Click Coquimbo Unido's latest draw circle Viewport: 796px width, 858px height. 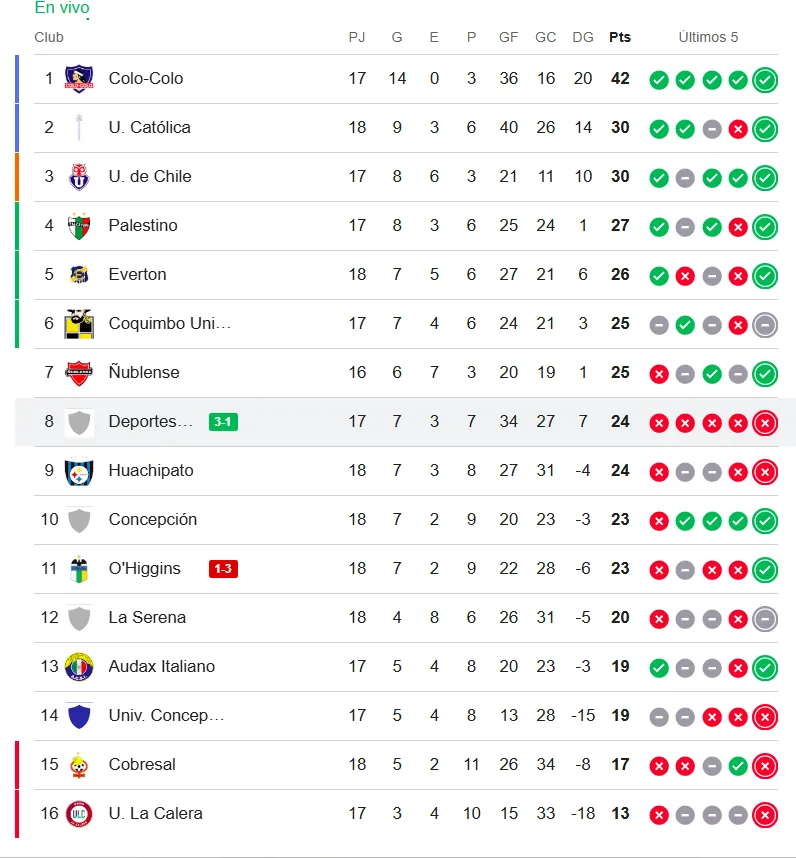click(765, 325)
